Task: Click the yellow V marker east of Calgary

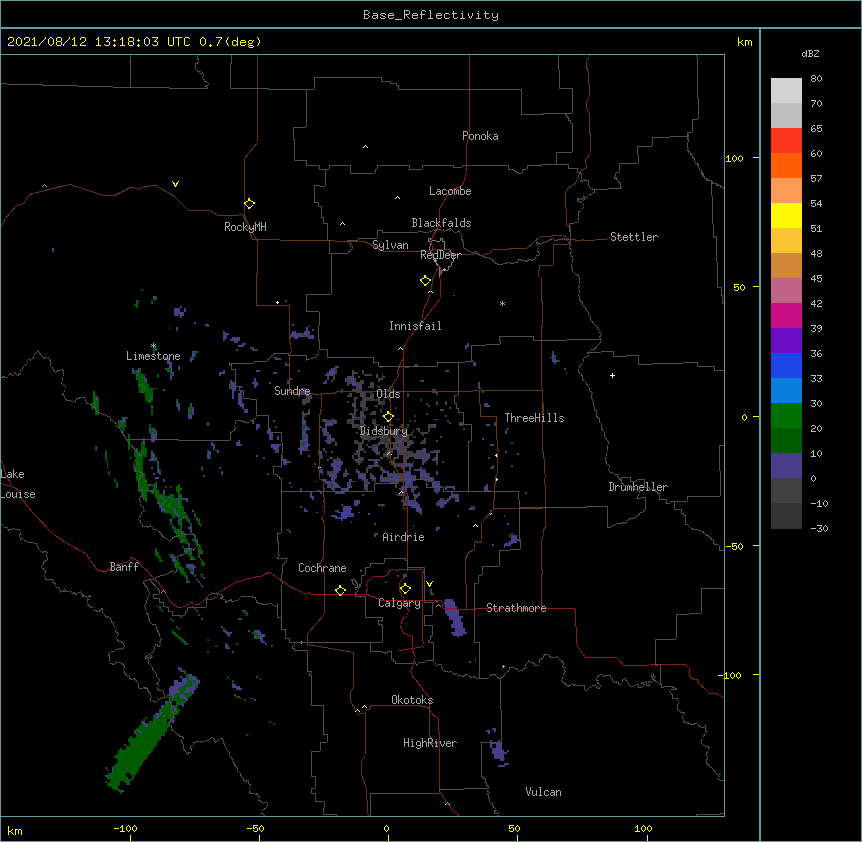Action: tap(429, 584)
